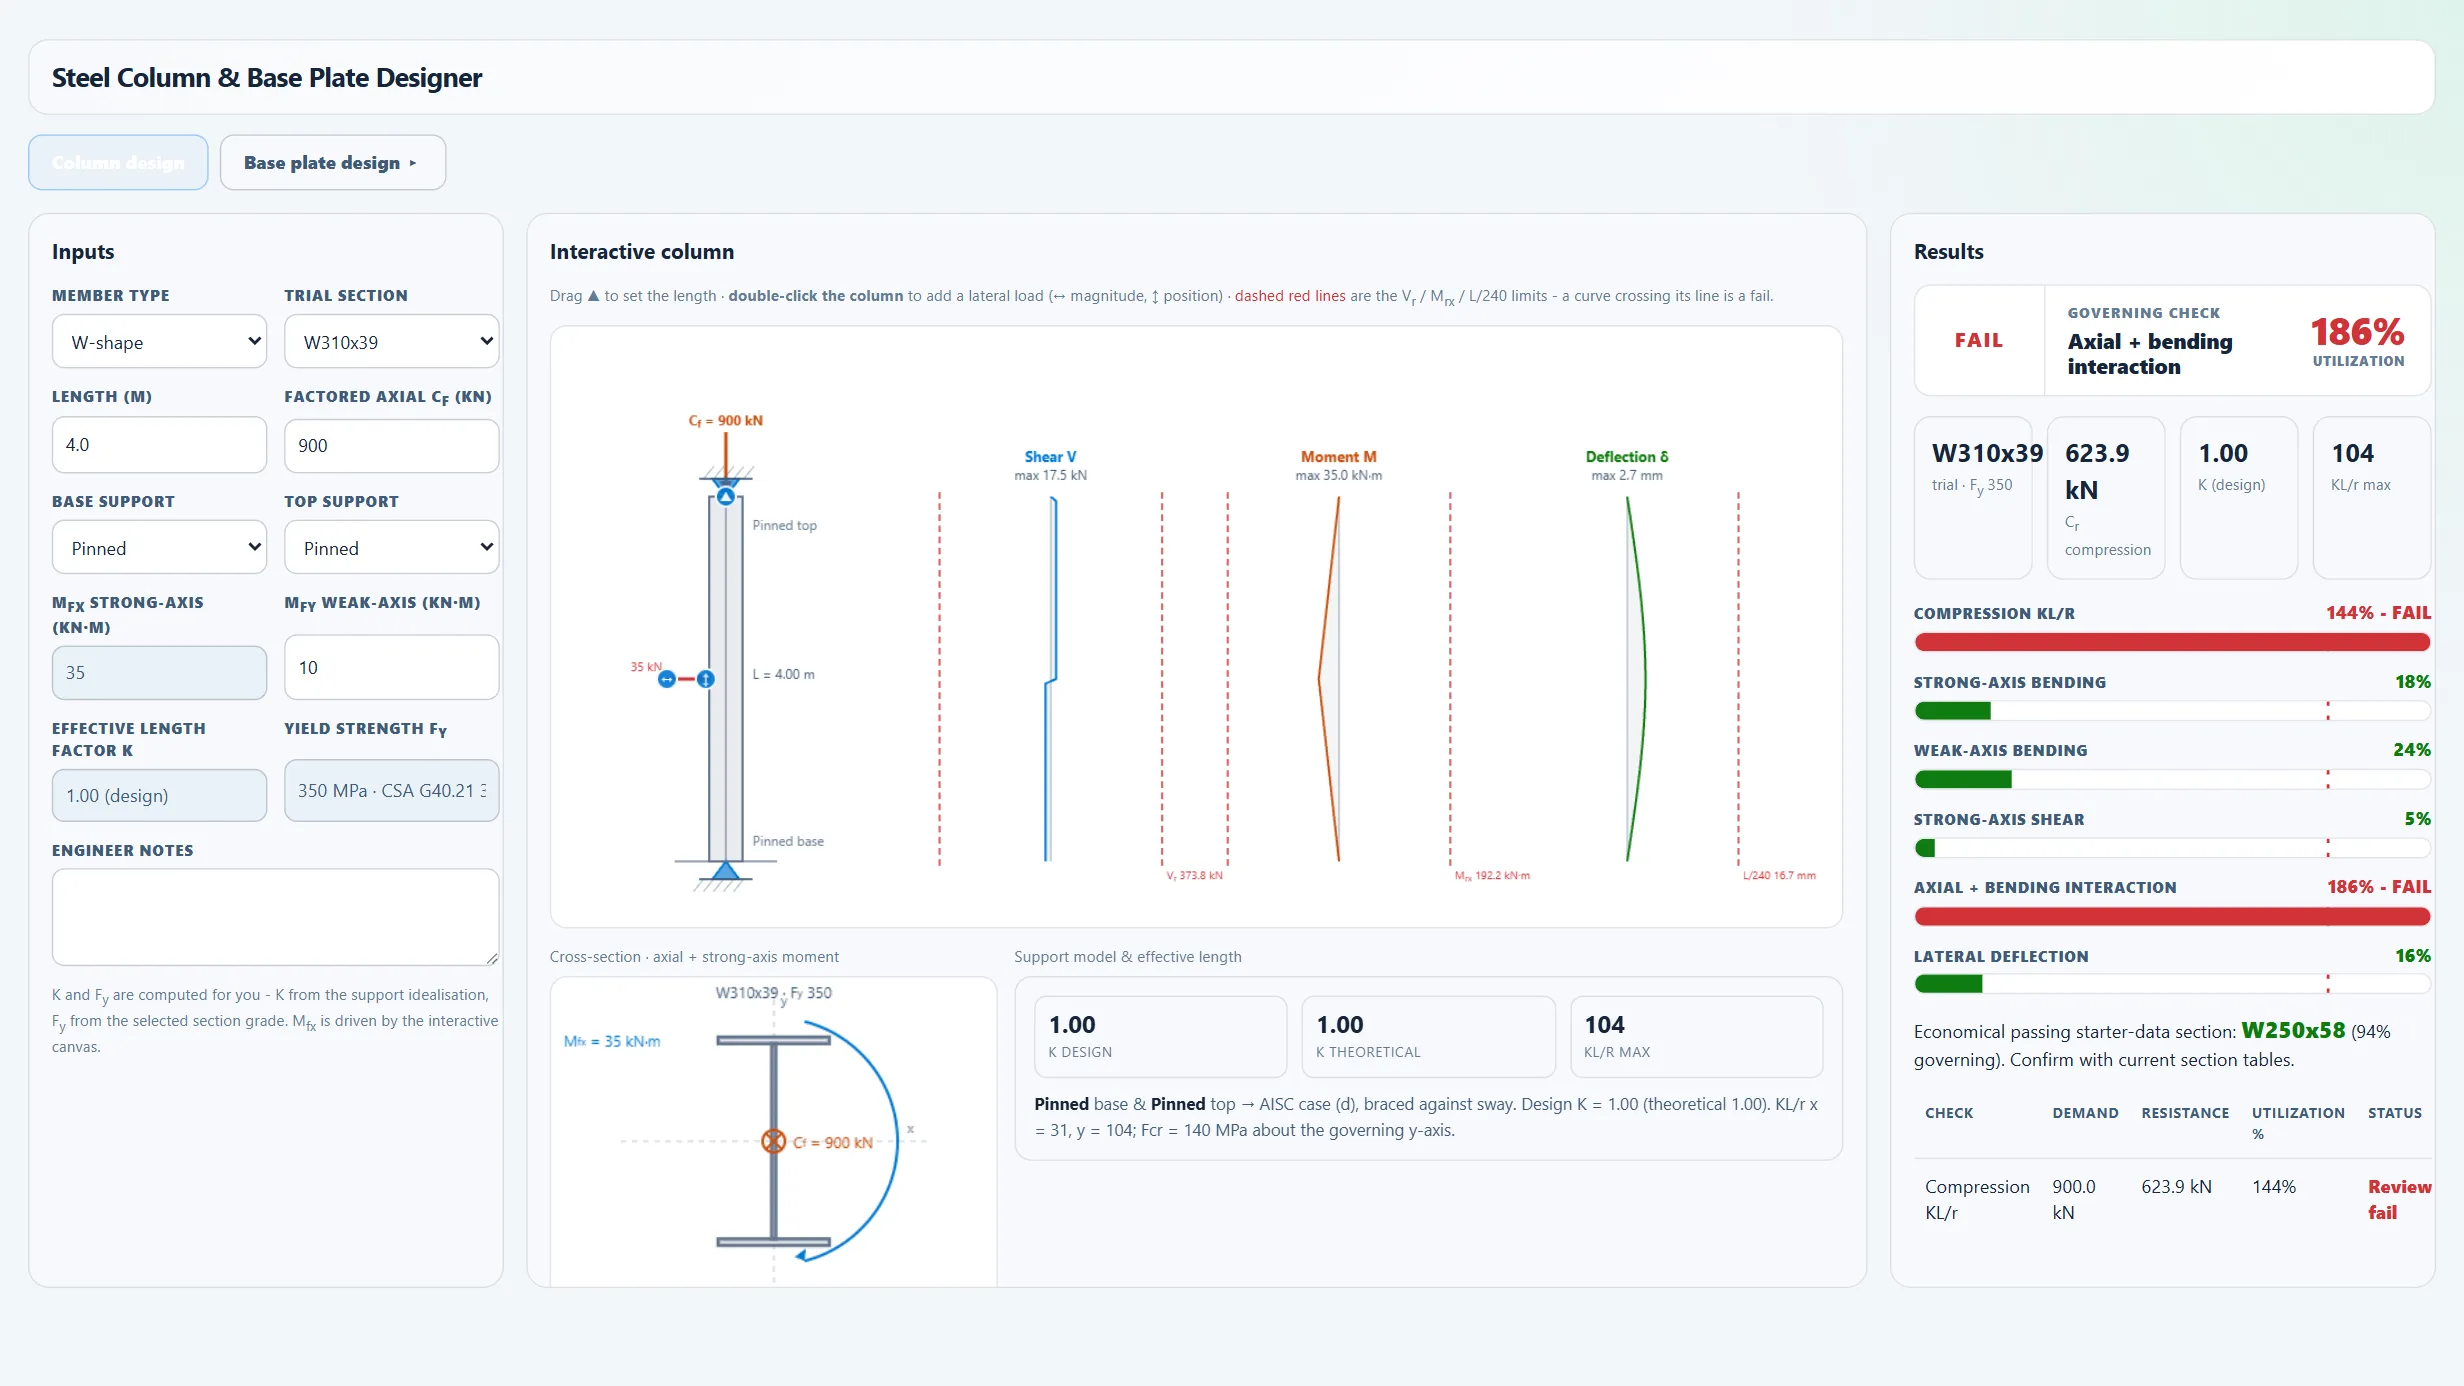The width and height of the screenshot is (2464, 1386).
Task: Click the Moment M diagram curve
Action: (x=1329, y=679)
